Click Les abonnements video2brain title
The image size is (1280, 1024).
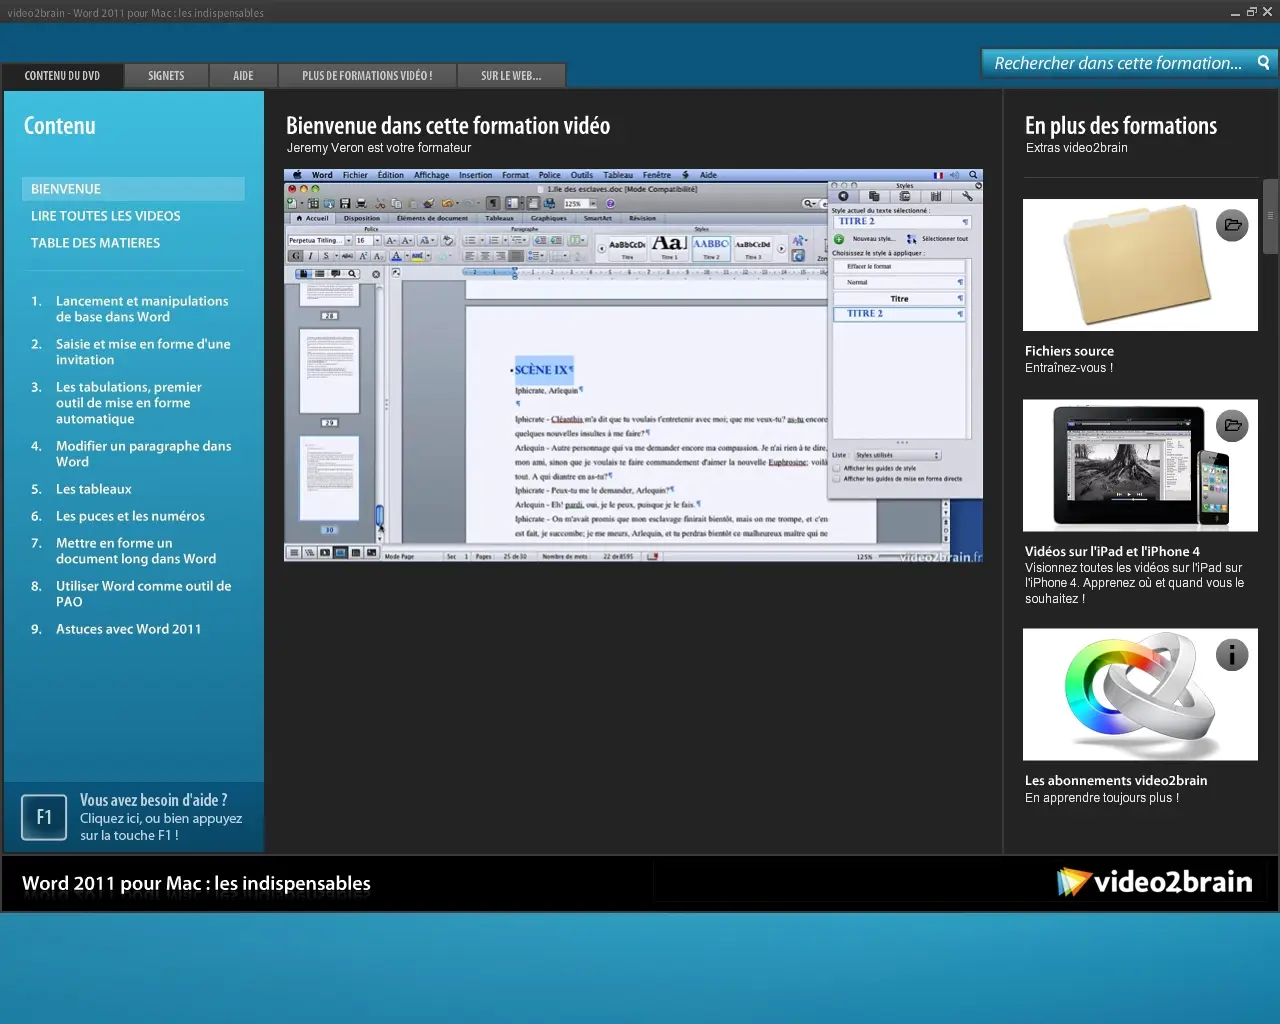pos(1116,781)
